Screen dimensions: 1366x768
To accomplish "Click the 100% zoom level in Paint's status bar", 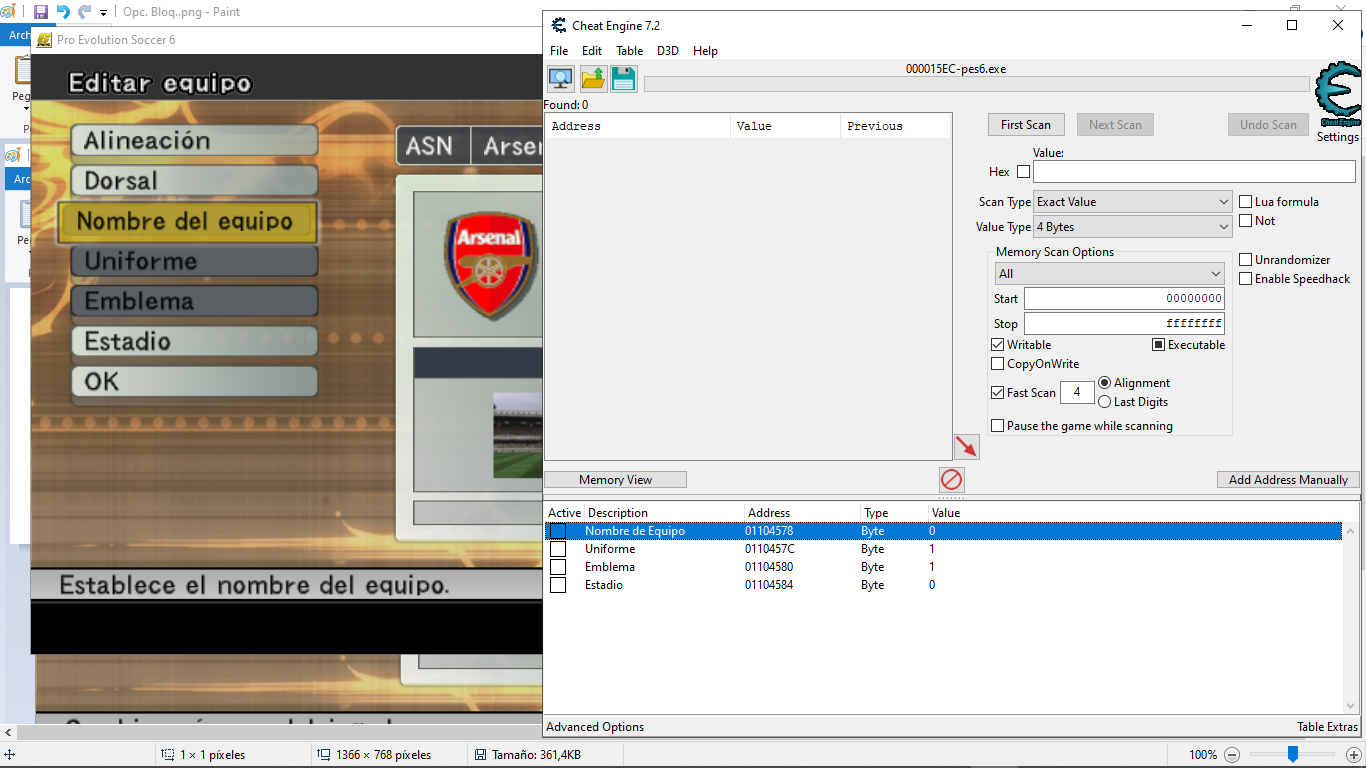I will (1203, 755).
